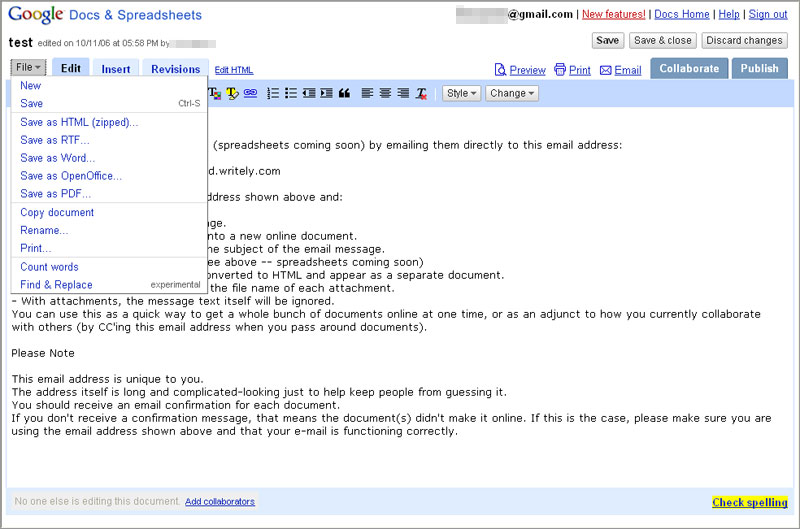Apply bulleted list formatting

[x=291, y=93]
